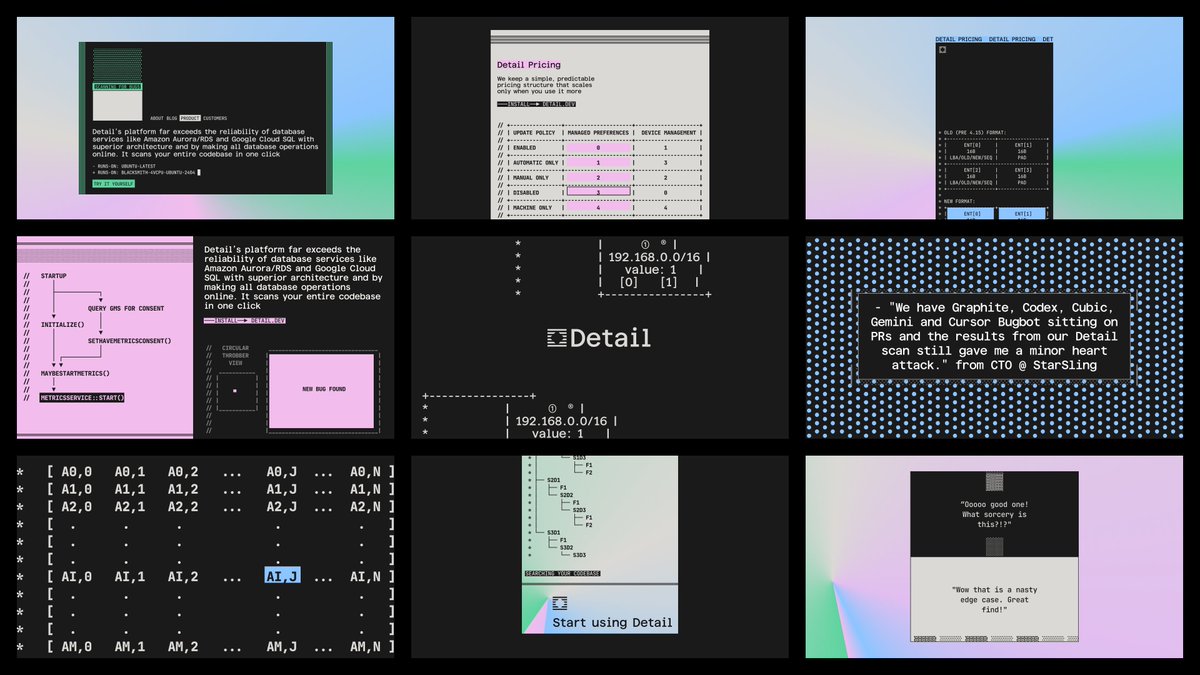The height and width of the screenshot is (675, 1200).
Task: Click the SETHAVEMETRICSCONSENT() node
Action: (129, 341)
